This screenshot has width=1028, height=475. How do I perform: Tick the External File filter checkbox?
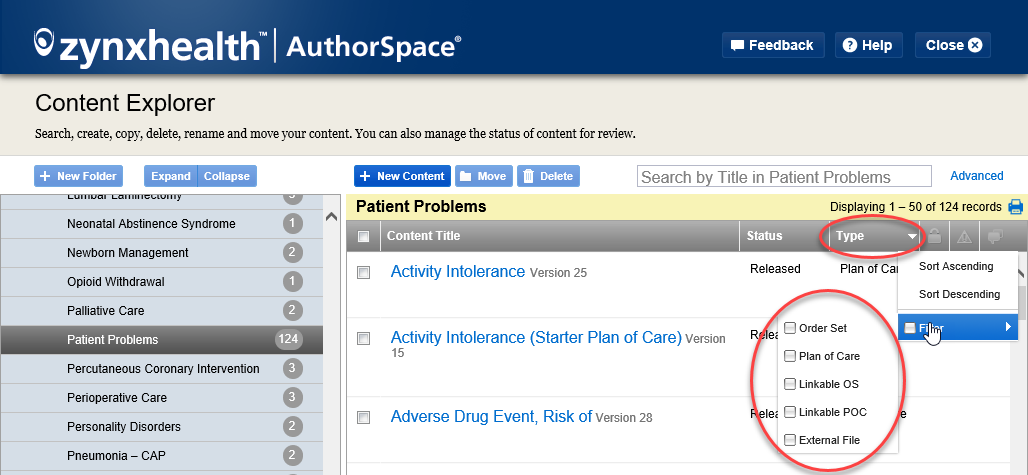[791, 440]
